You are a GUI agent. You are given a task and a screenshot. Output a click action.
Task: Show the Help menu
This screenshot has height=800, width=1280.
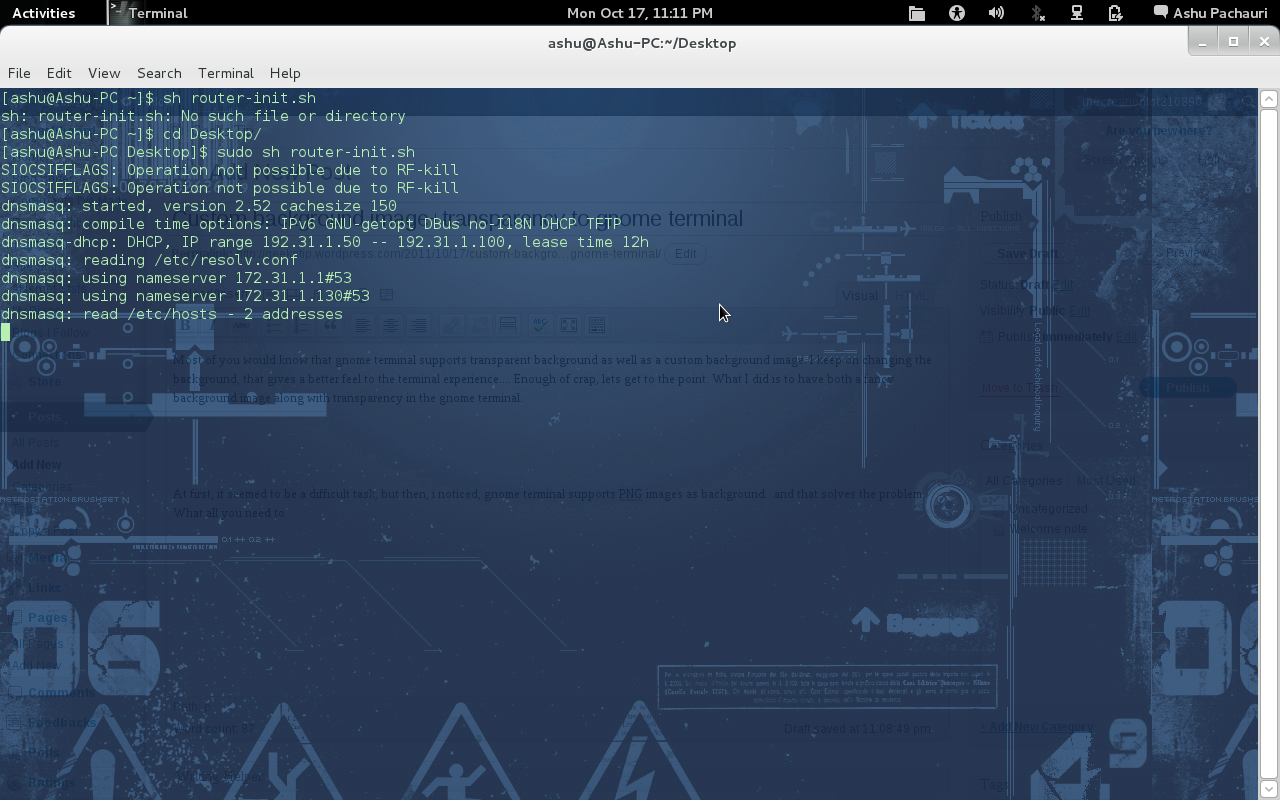(285, 73)
